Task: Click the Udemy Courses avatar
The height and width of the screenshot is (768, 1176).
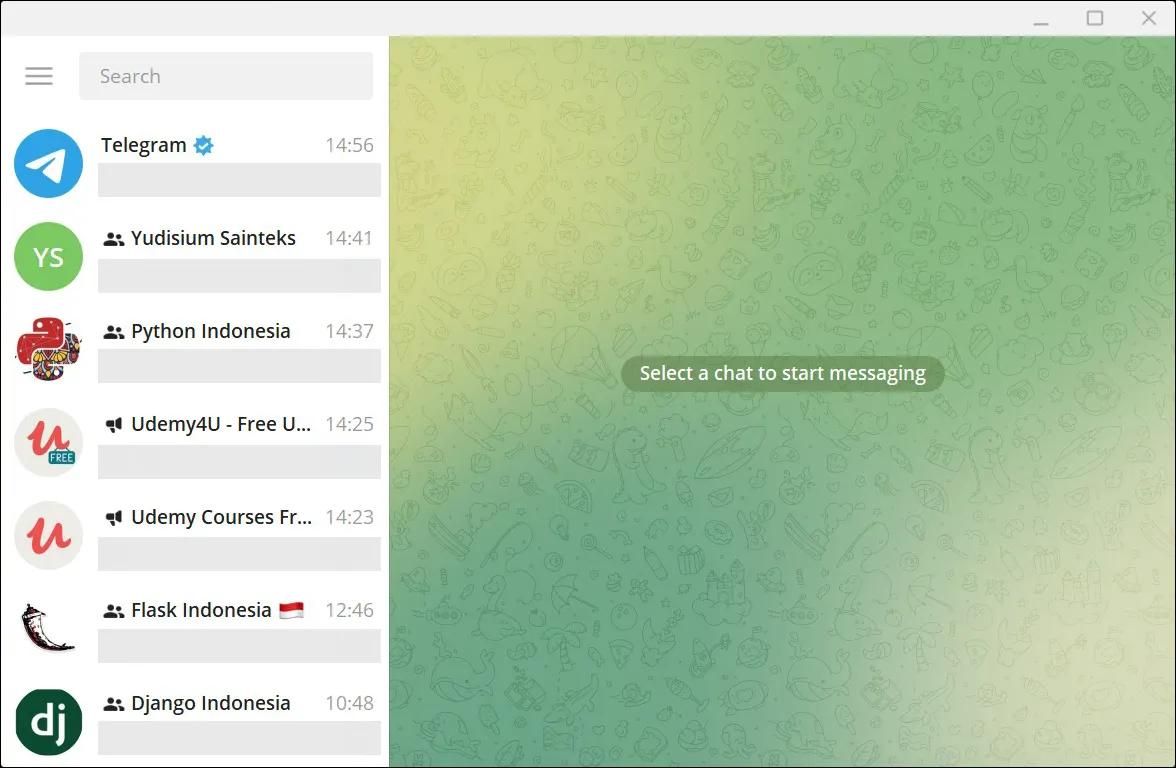Action: tap(48, 536)
